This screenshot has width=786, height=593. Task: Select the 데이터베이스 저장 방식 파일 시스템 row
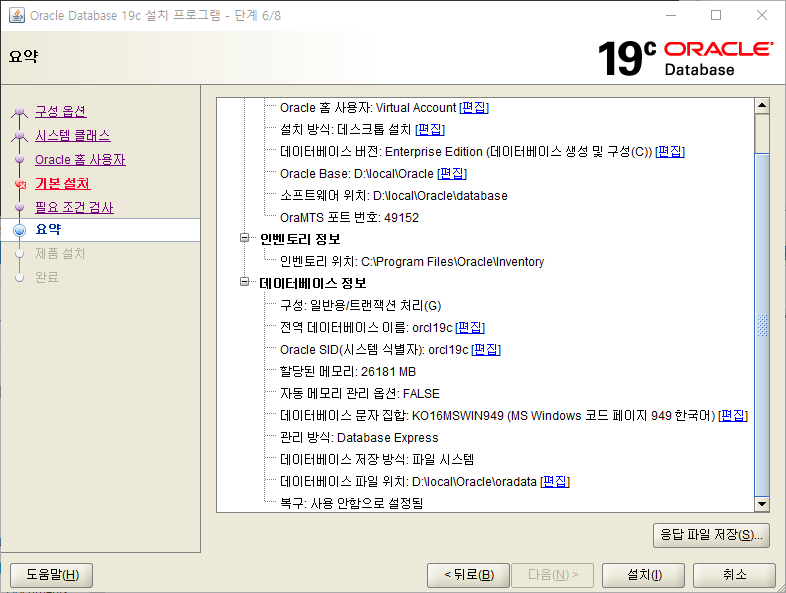(377, 460)
